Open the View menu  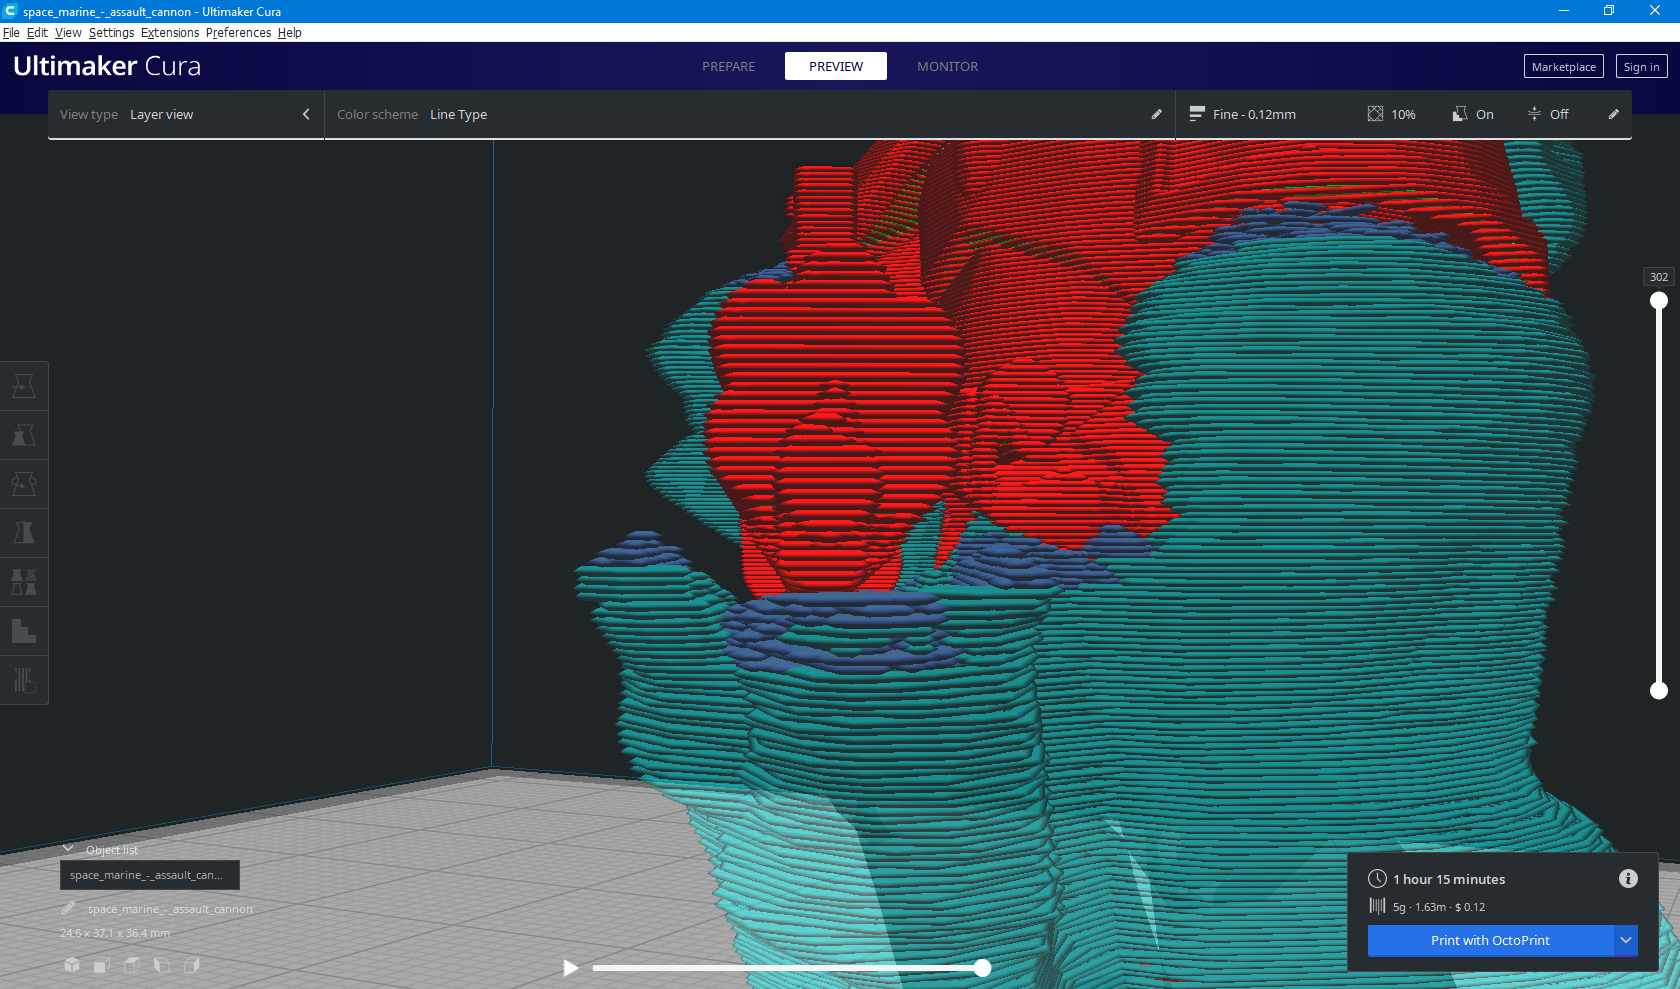68,32
